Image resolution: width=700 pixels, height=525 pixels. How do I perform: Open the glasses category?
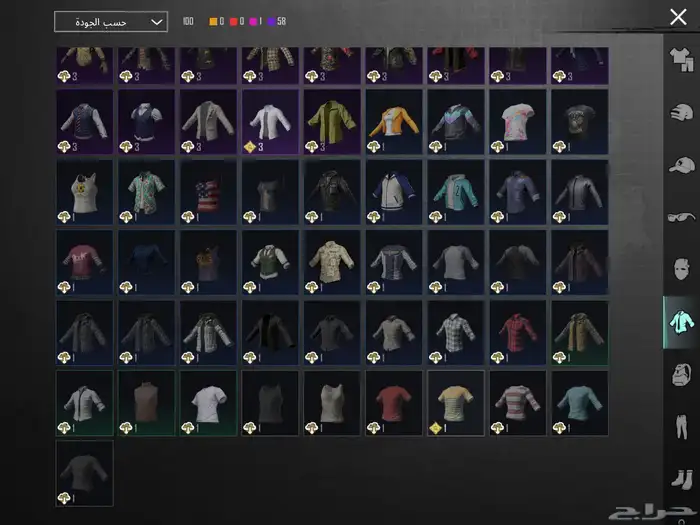681,217
